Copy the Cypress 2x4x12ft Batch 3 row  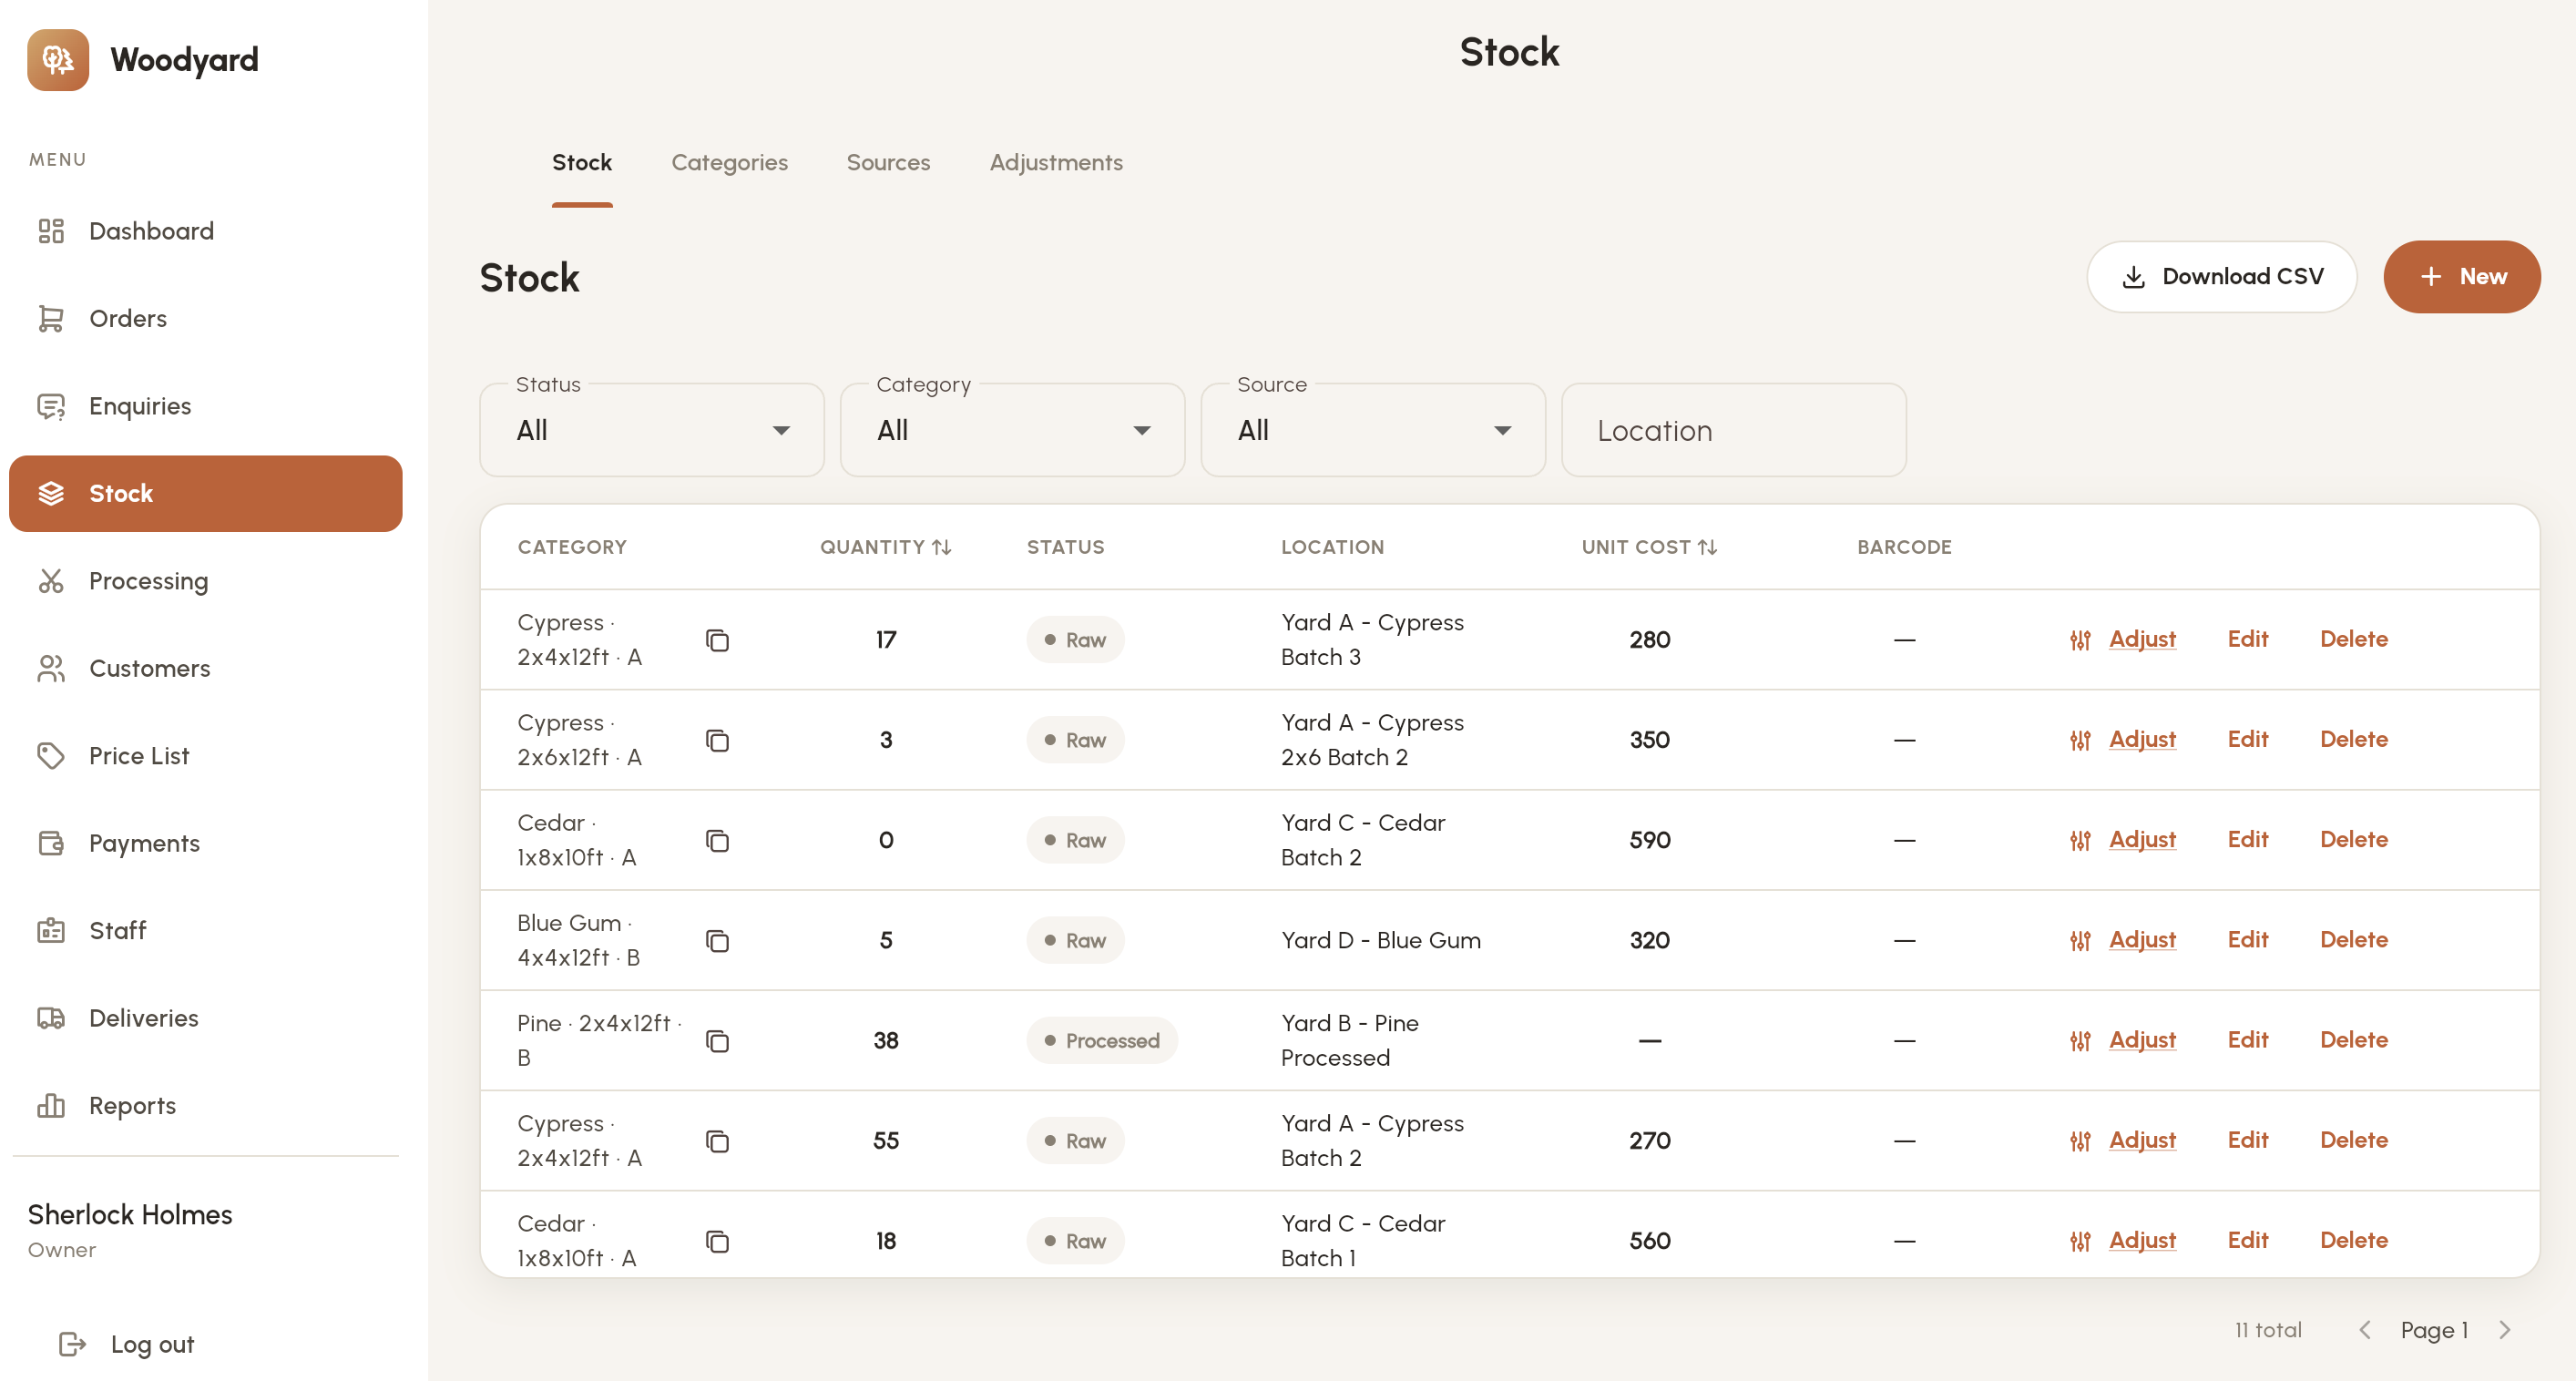point(717,640)
